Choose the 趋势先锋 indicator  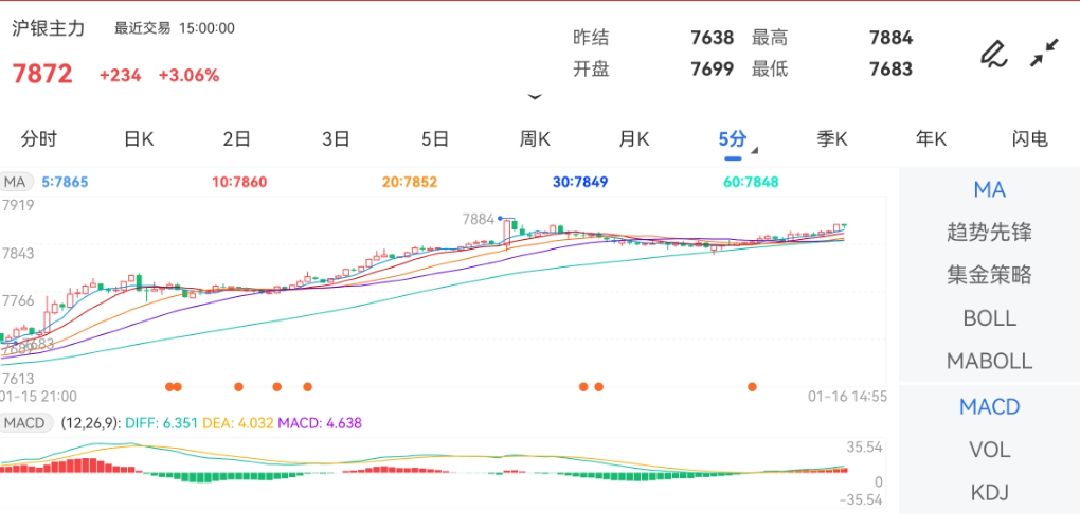click(x=989, y=232)
